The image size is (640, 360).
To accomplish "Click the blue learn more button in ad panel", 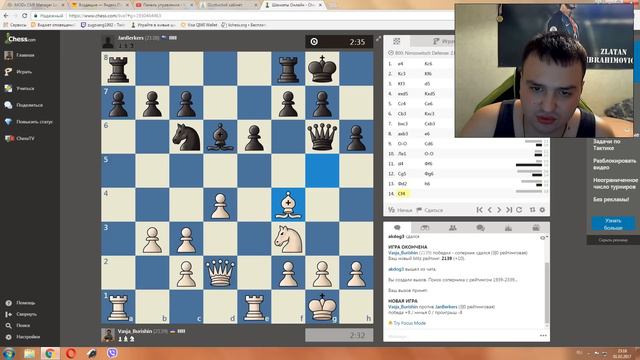I will click(x=613, y=224).
